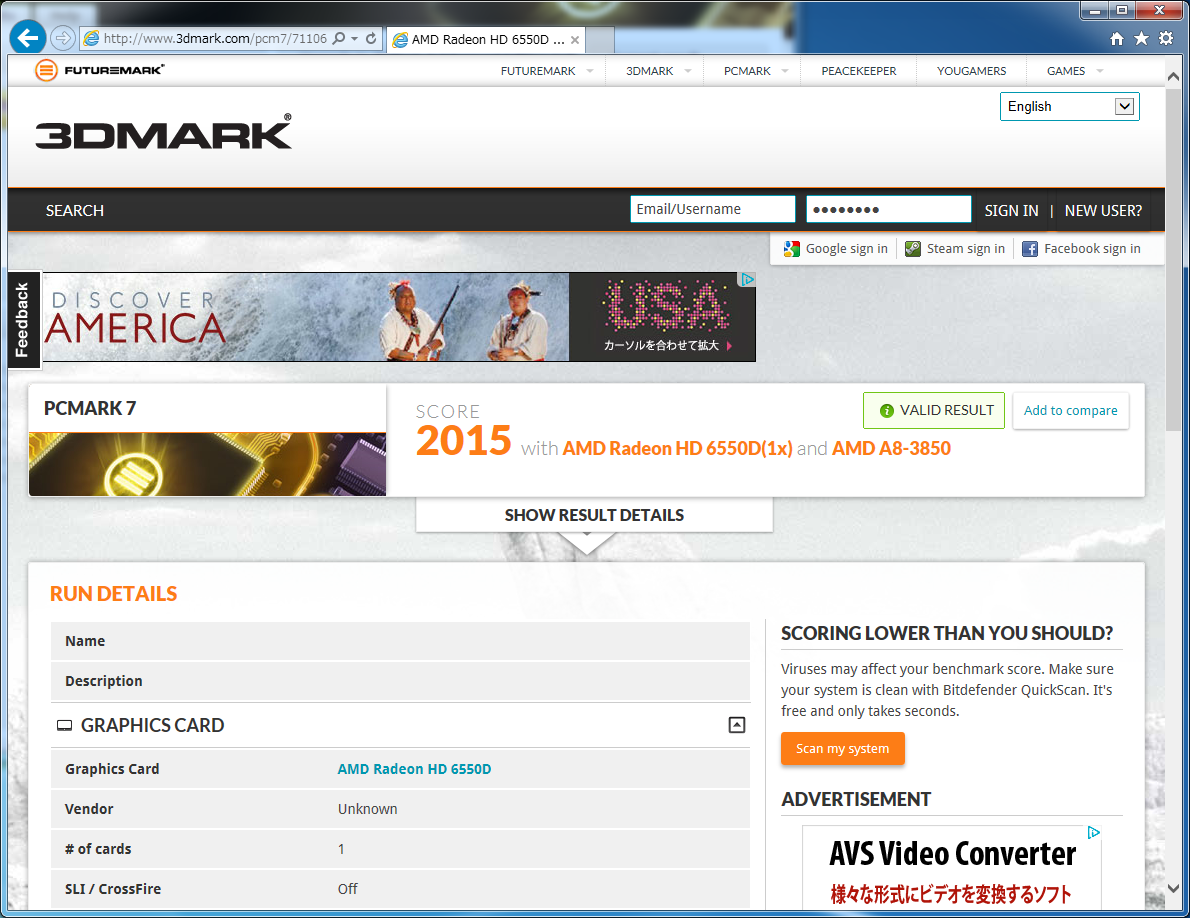Open AMD Radeon HD 6550D(1x) score link
This screenshot has width=1190, height=918.
[677, 448]
